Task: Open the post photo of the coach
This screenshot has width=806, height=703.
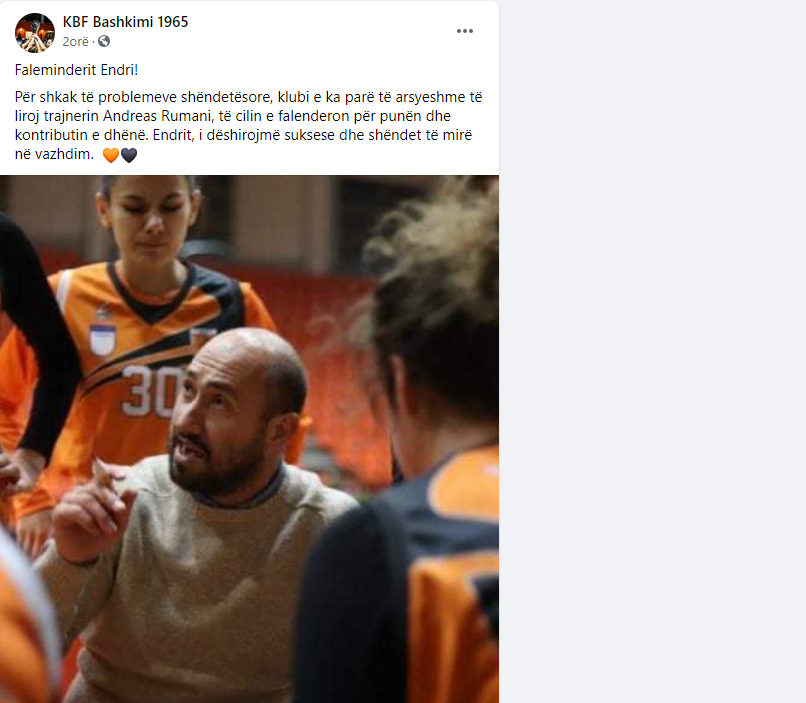Action: click(249, 439)
